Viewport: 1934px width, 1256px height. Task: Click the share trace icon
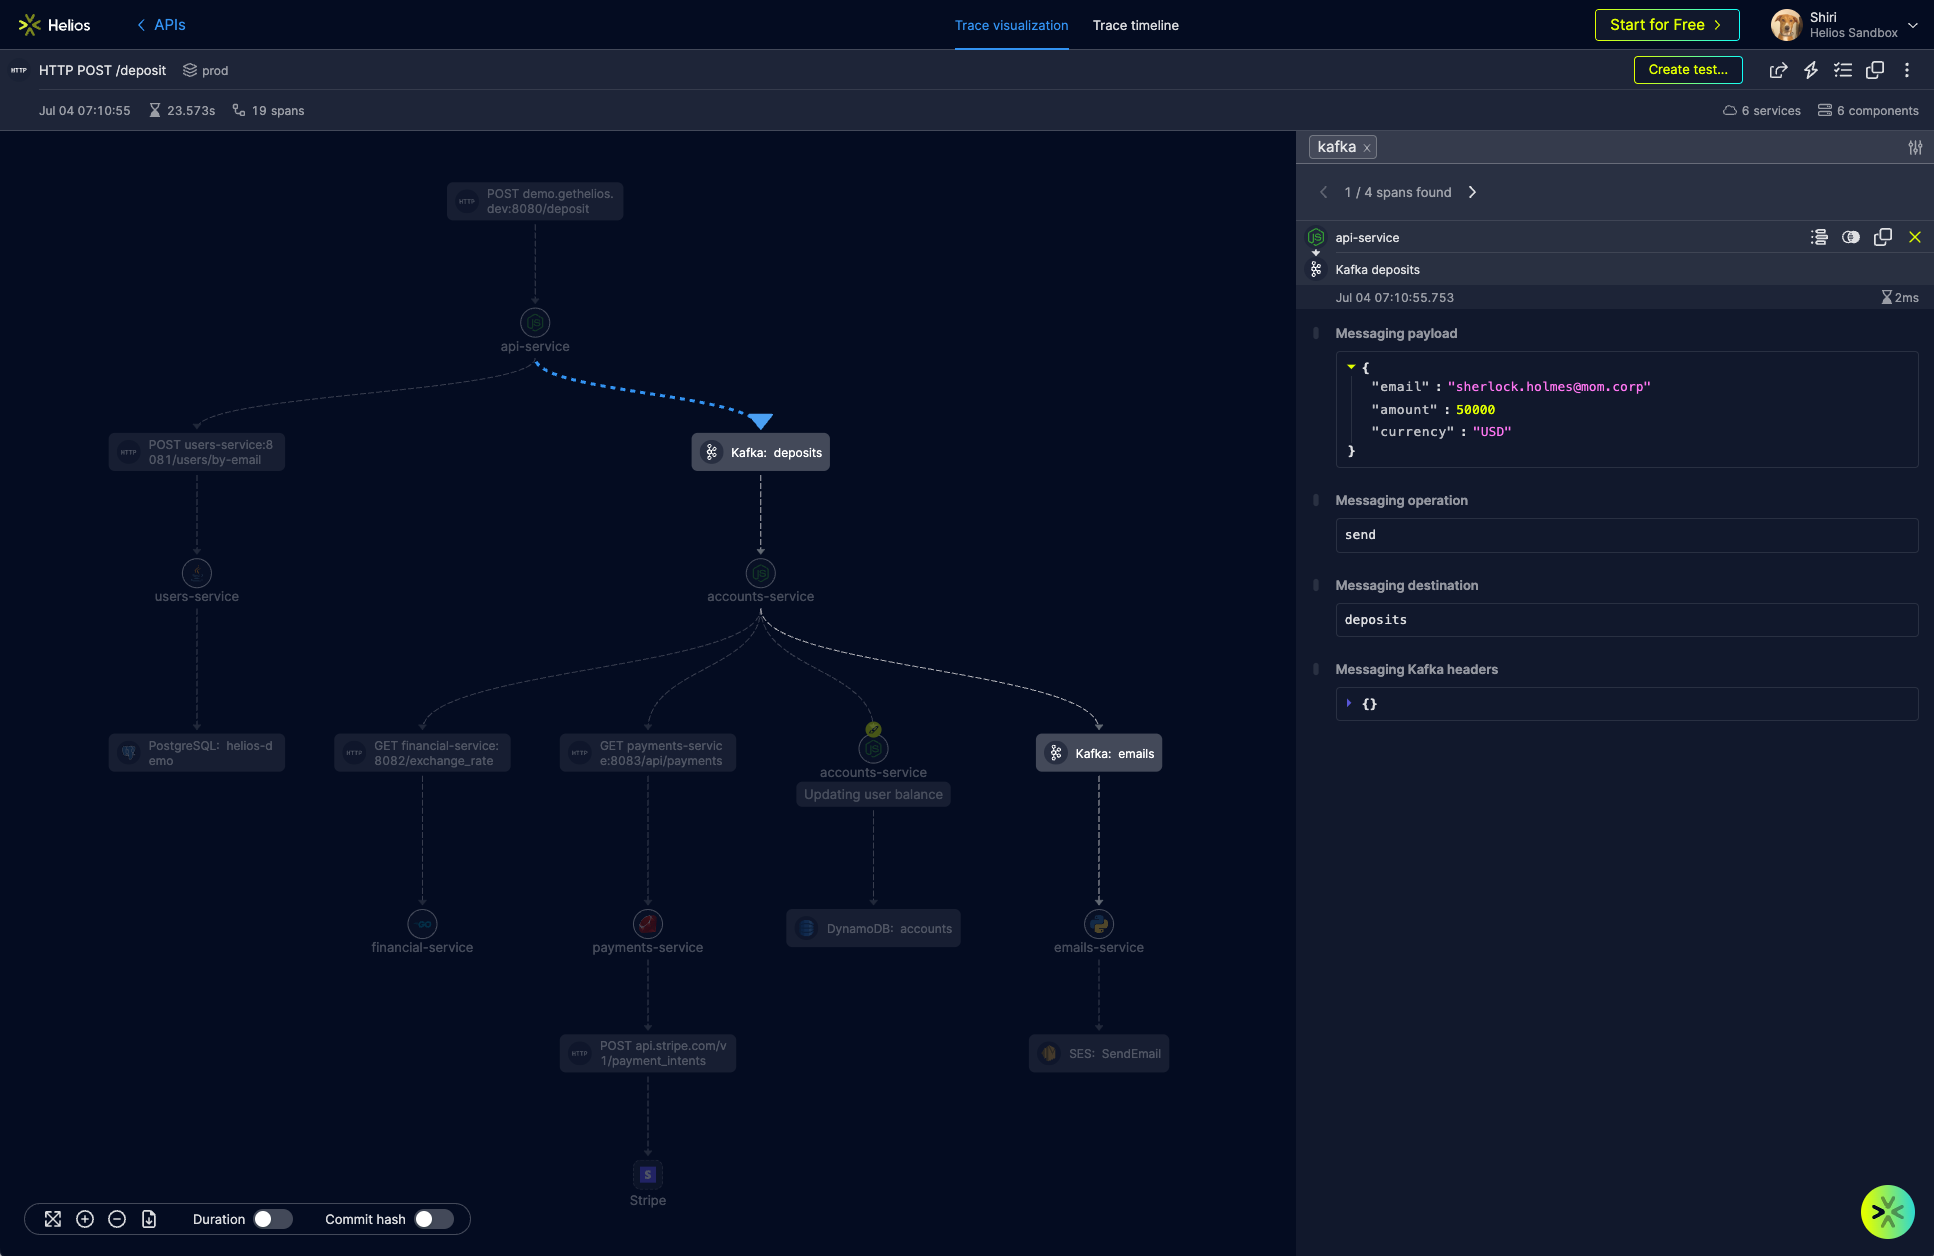pos(1778,70)
